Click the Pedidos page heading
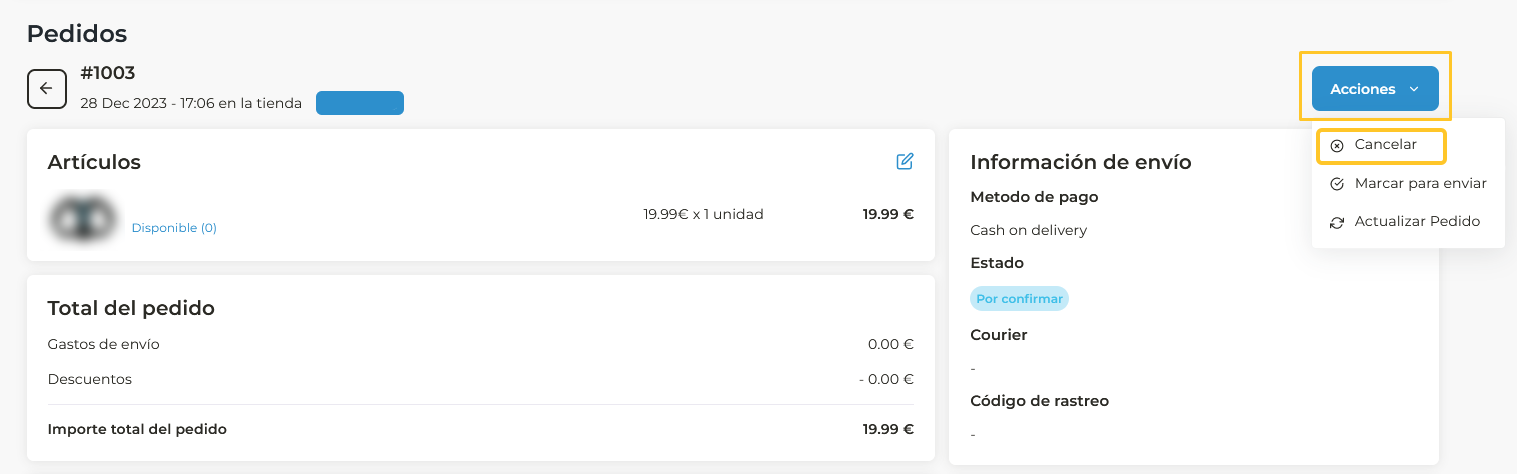 pos(77,34)
